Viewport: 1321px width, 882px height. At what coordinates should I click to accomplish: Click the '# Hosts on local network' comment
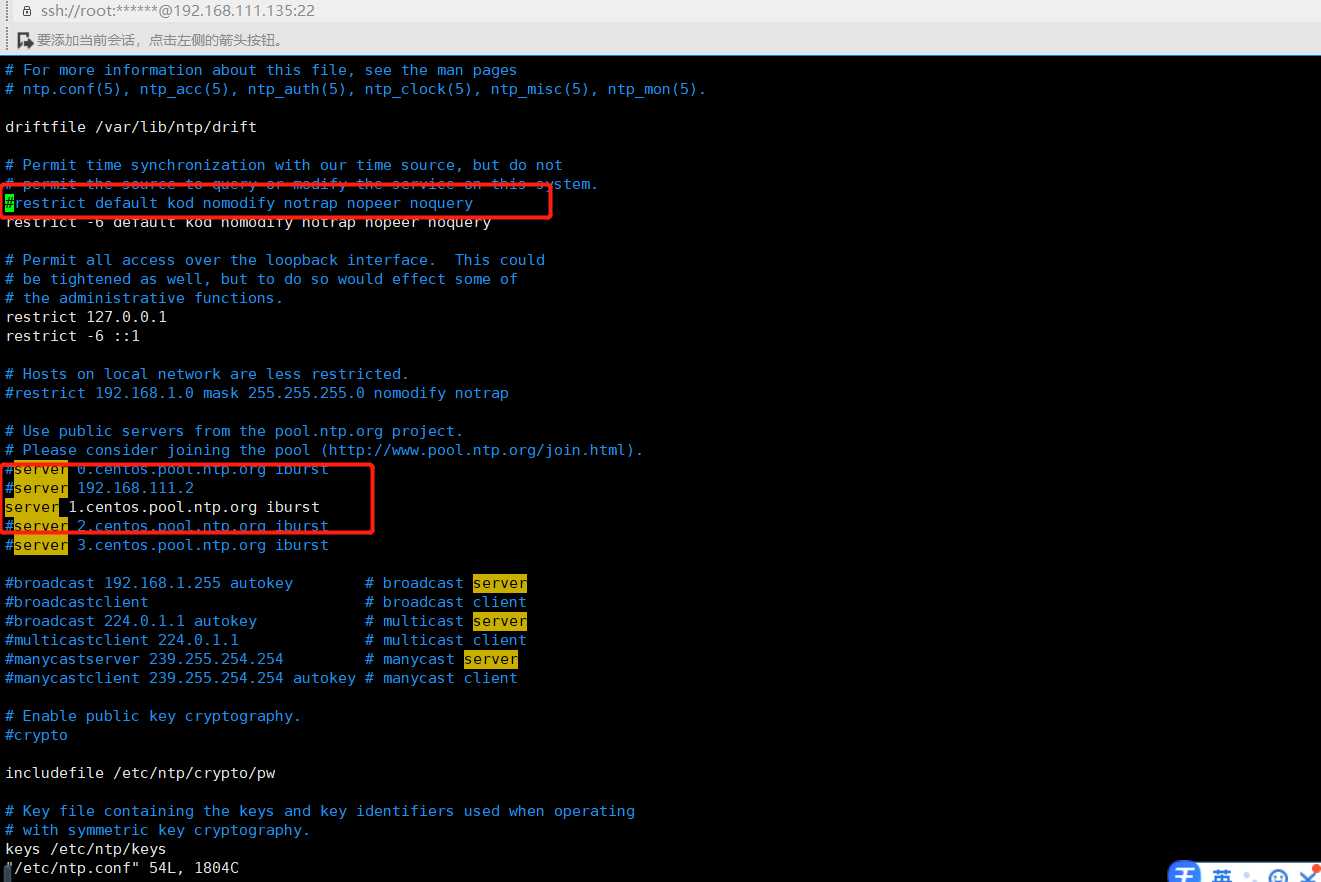207,374
